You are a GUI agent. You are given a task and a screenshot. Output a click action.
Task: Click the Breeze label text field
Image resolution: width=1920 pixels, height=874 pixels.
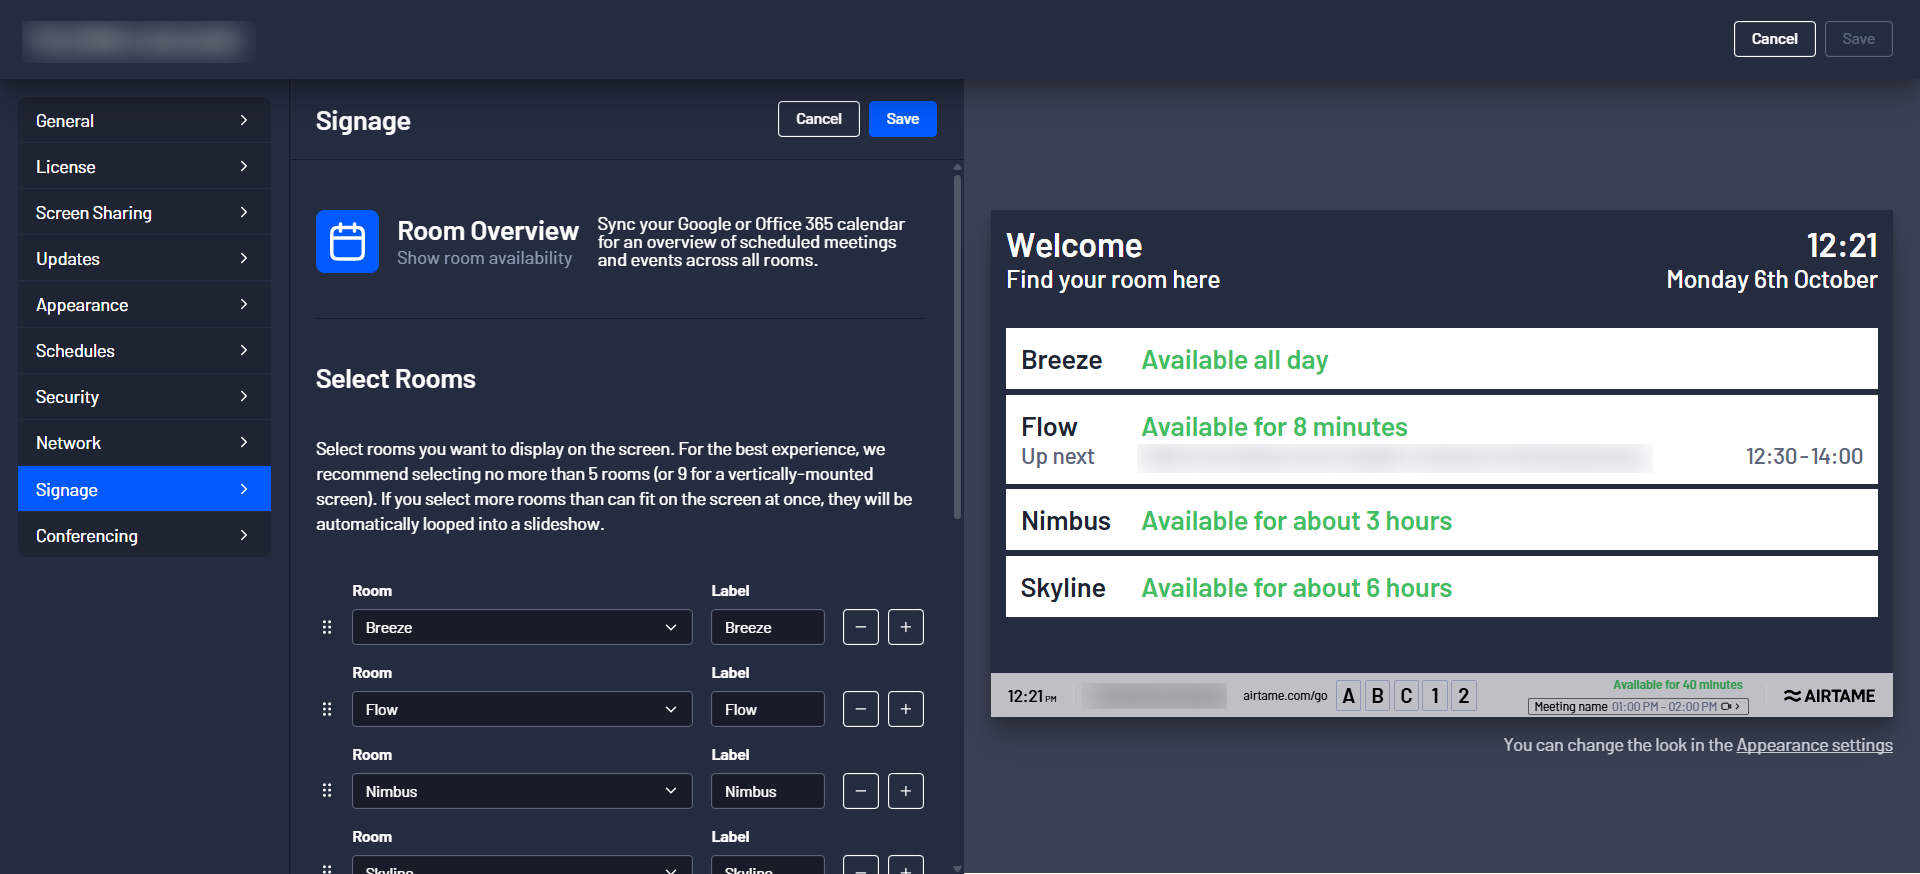pos(767,627)
